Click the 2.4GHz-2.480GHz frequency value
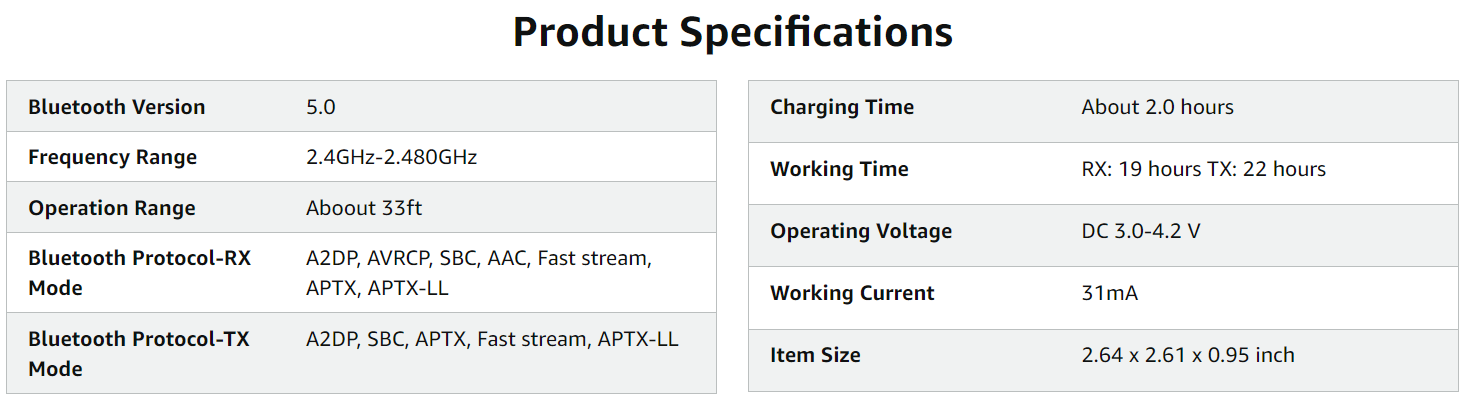 391,157
